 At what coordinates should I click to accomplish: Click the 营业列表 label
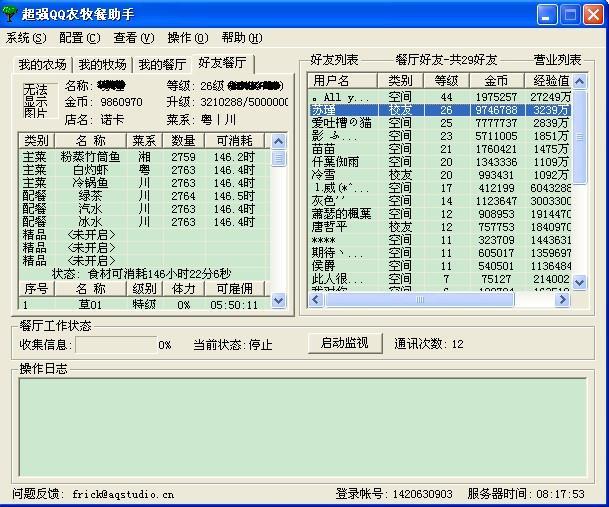coord(557,60)
